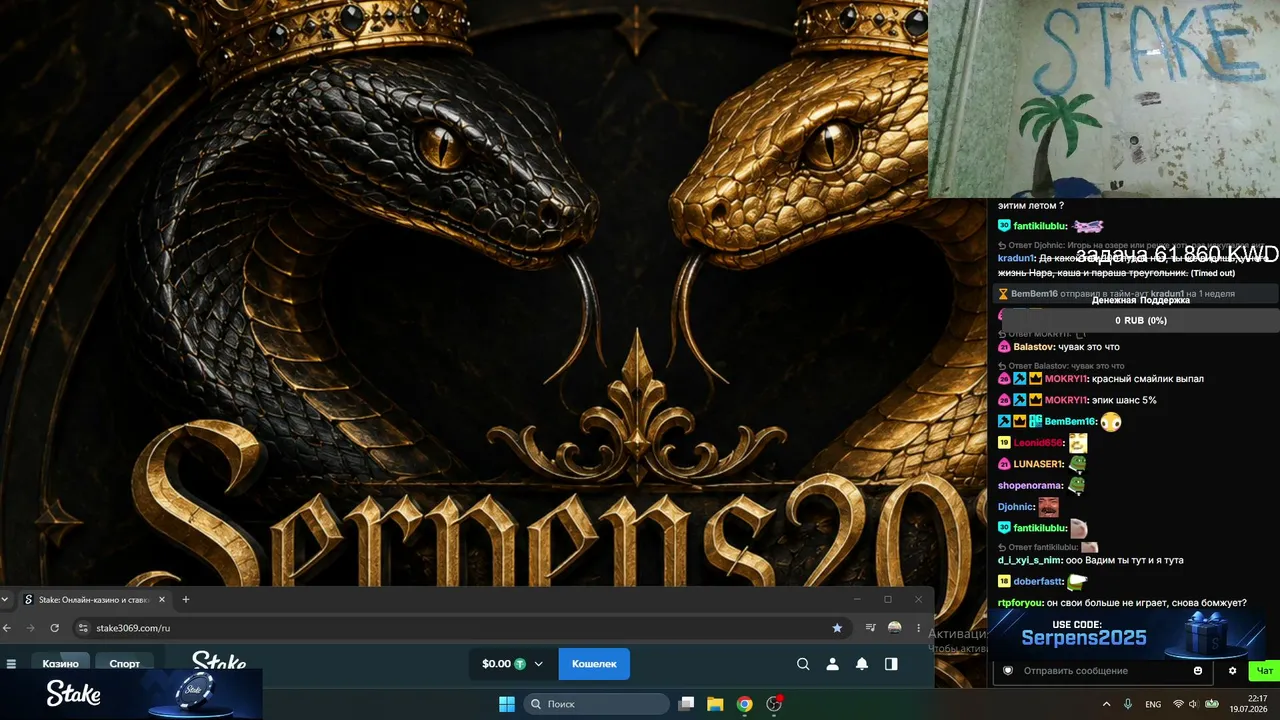The image size is (1280, 720).
Task: Click the taskbar Поиск search box
Action: click(597, 704)
